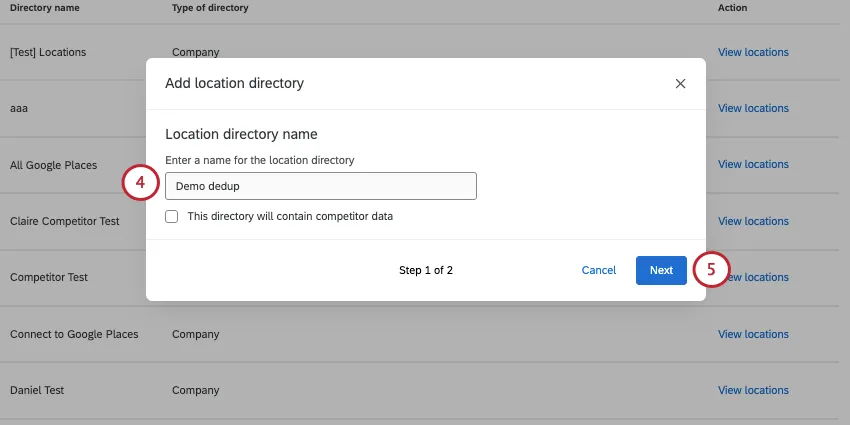Select the aaa directory name
Screen dimensions: 850x425
[18, 108]
